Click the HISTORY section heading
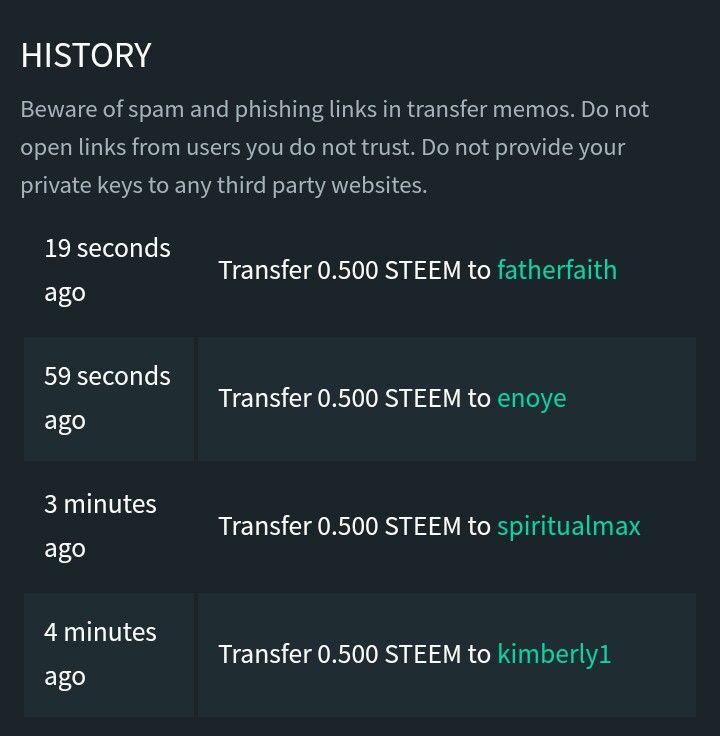The height and width of the screenshot is (736, 720). [x=86, y=55]
